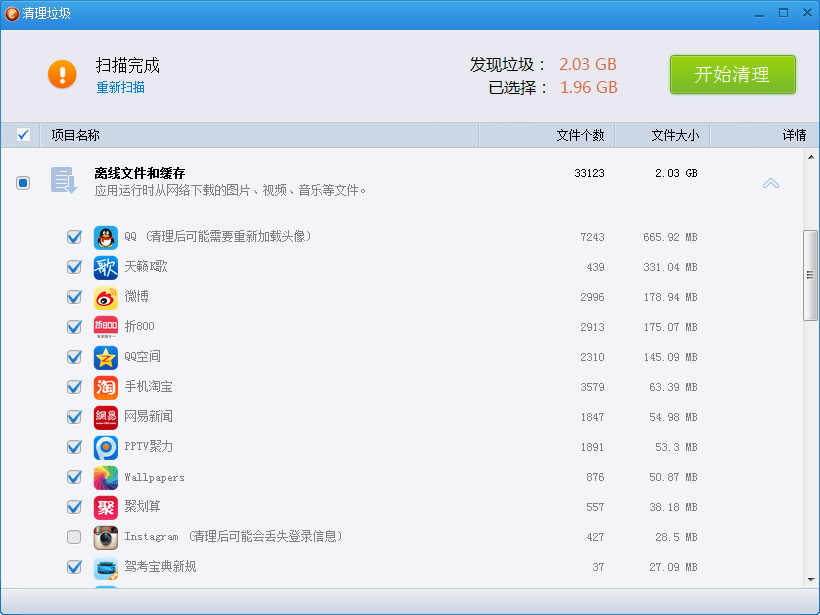Screen dimensions: 820x615
Task: Click the PPTV聚力 app icon
Action: tap(106, 448)
